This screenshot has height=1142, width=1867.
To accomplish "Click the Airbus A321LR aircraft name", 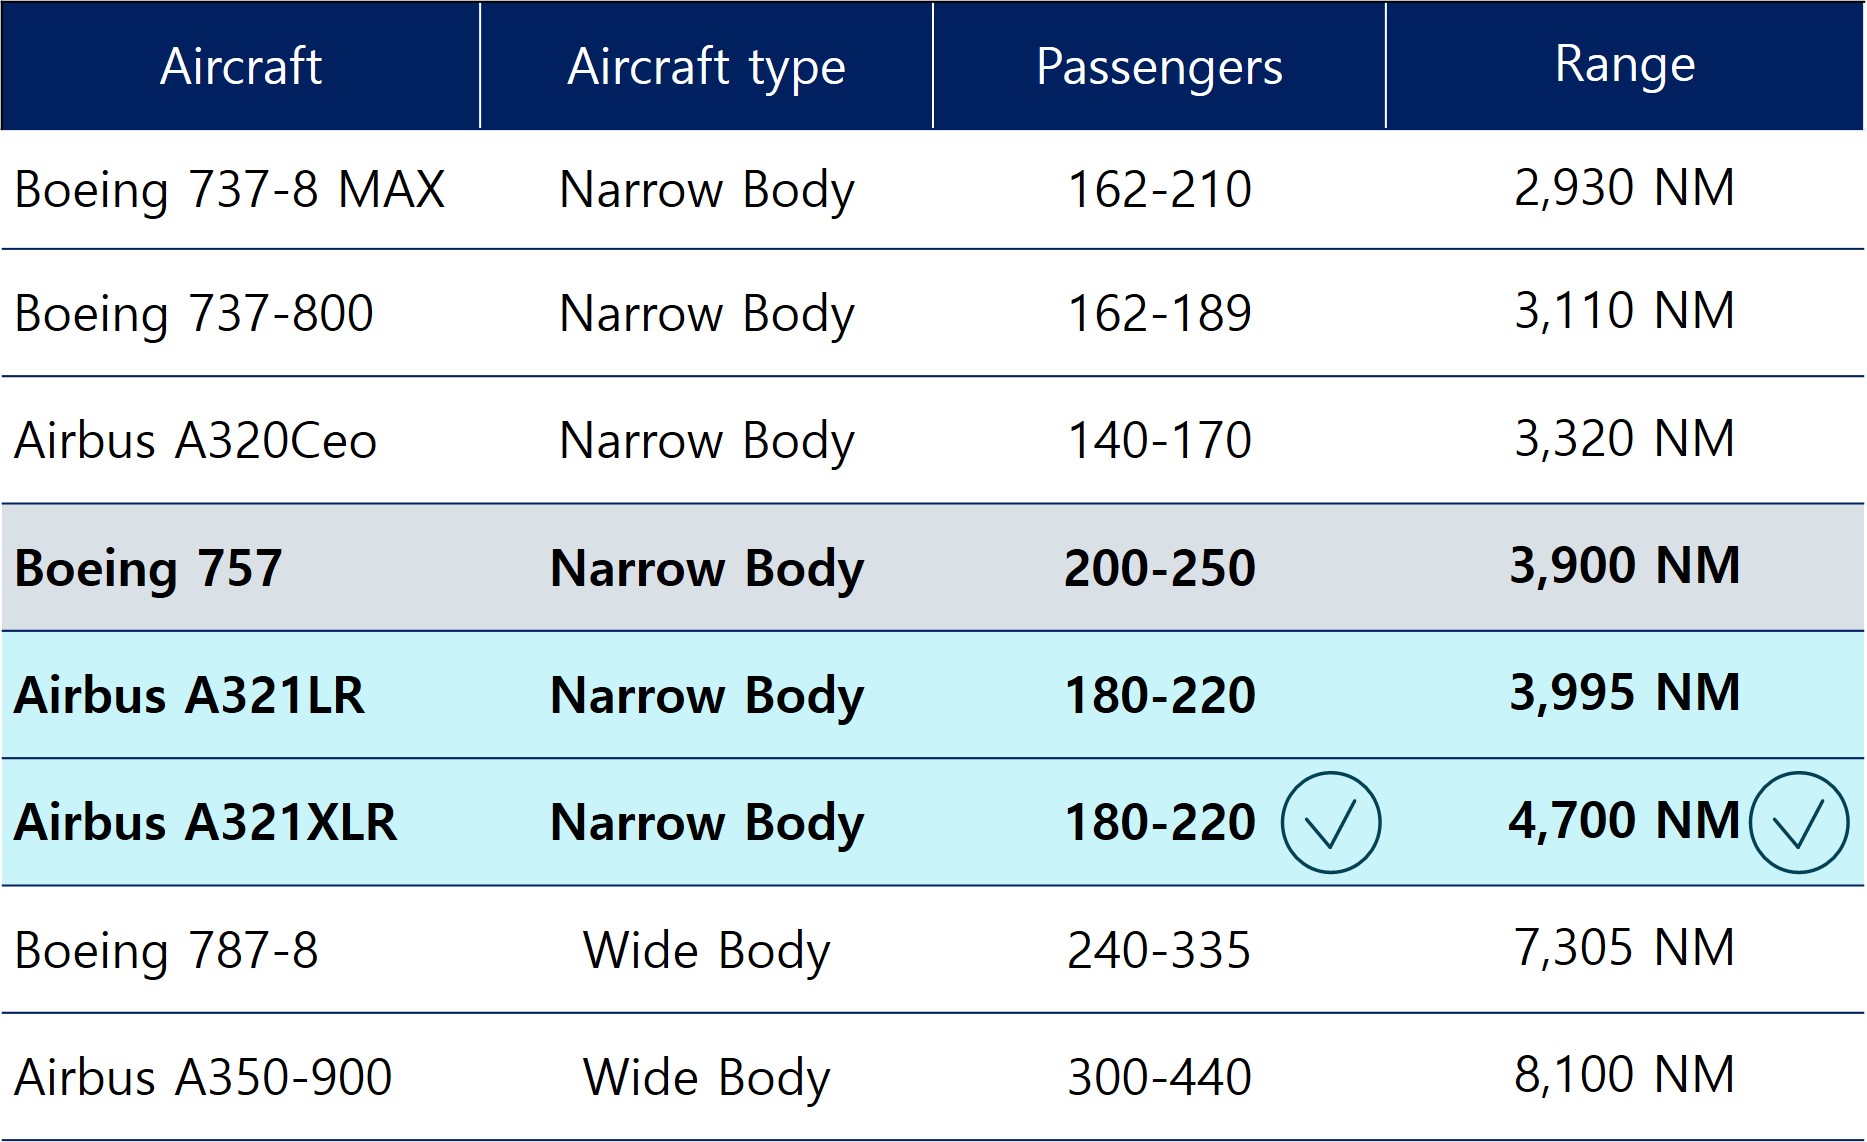I will click(x=189, y=695).
